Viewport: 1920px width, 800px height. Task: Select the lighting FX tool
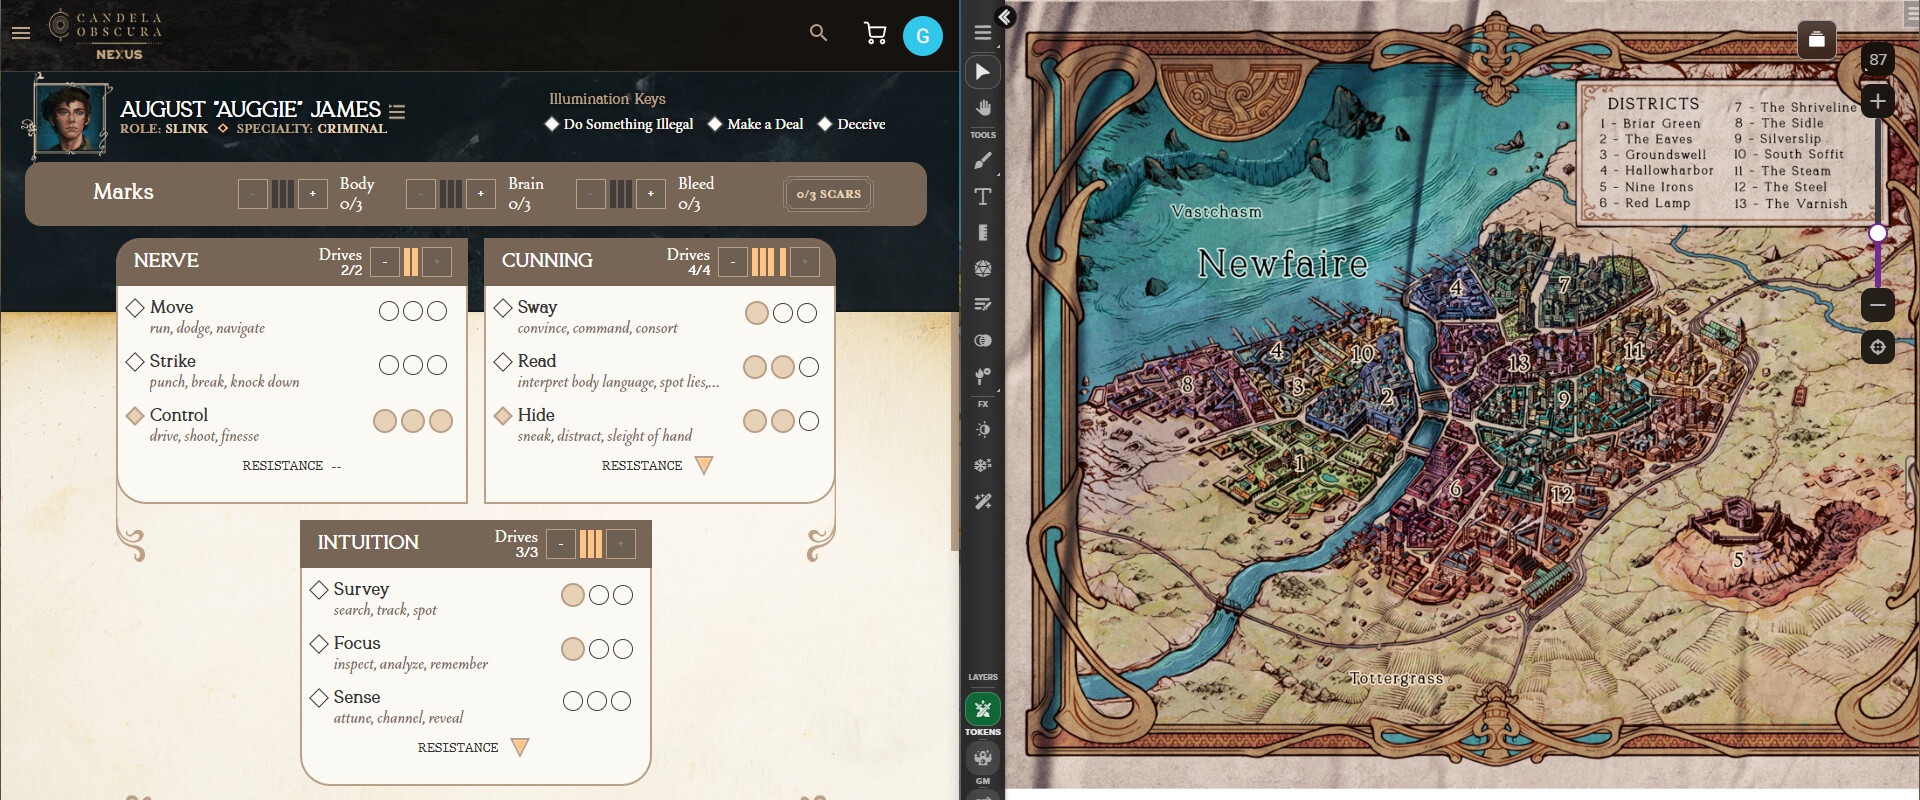tap(983, 430)
